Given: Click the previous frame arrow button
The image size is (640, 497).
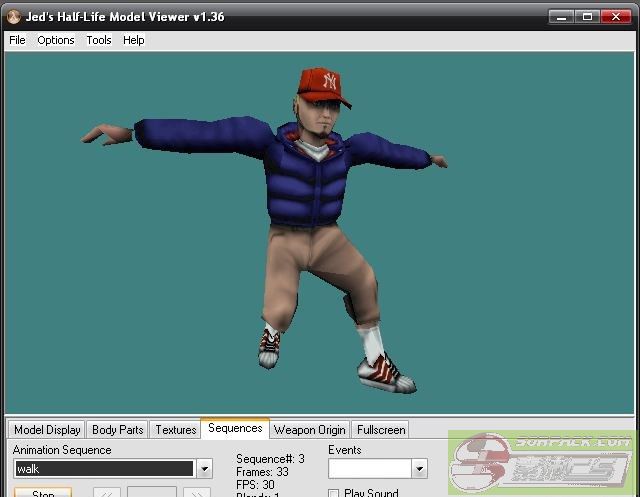Looking at the screenshot, I should point(107,492).
